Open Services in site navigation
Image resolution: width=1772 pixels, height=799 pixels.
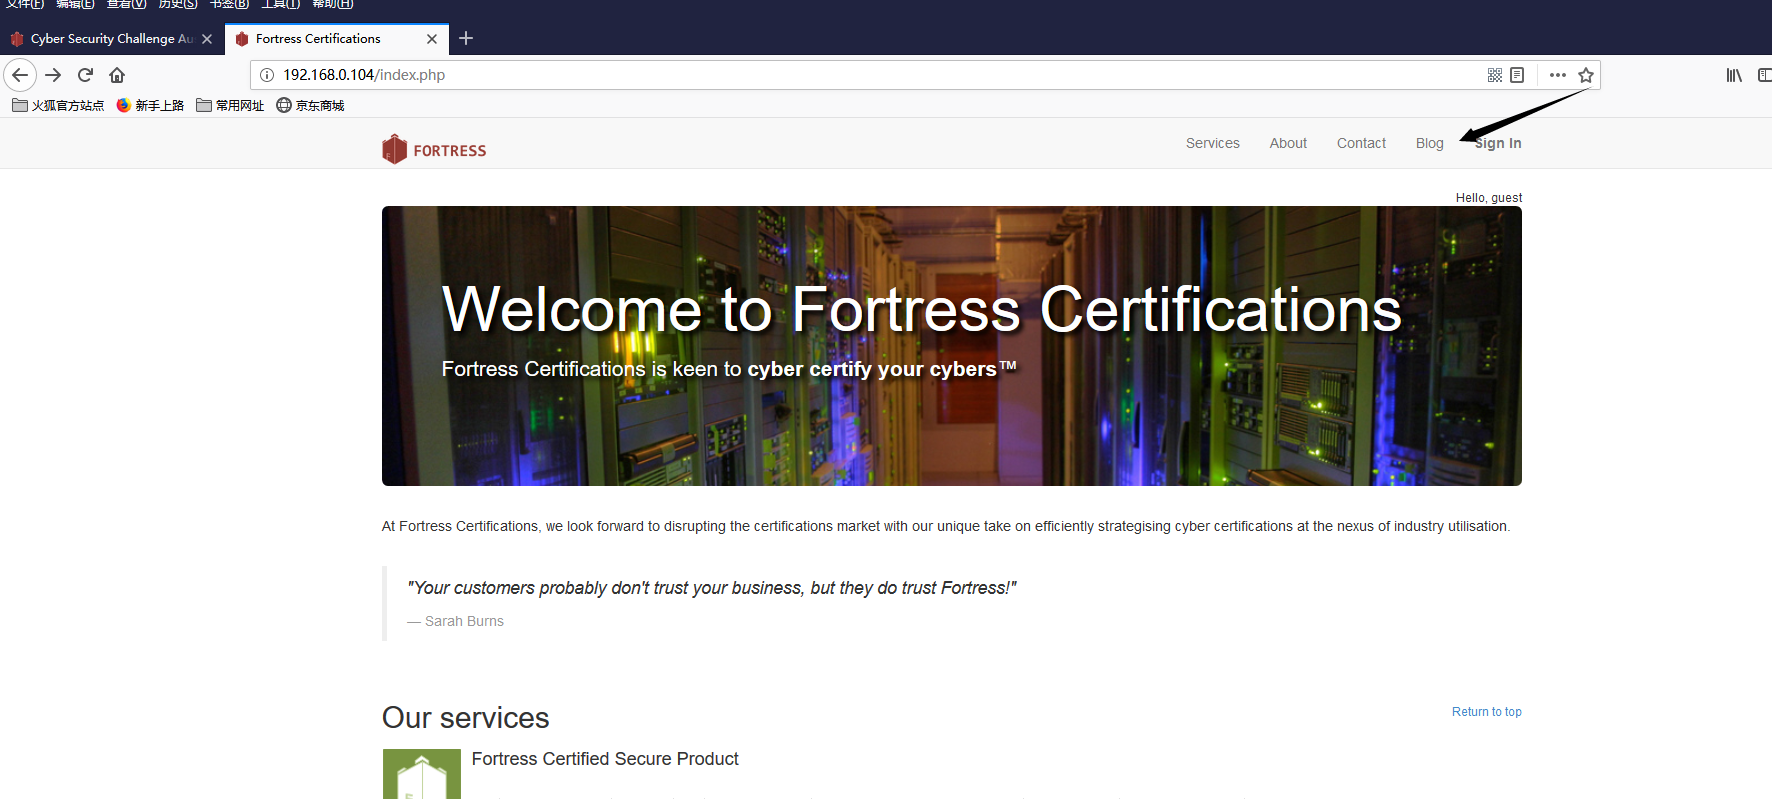pyautogui.click(x=1212, y=143)
